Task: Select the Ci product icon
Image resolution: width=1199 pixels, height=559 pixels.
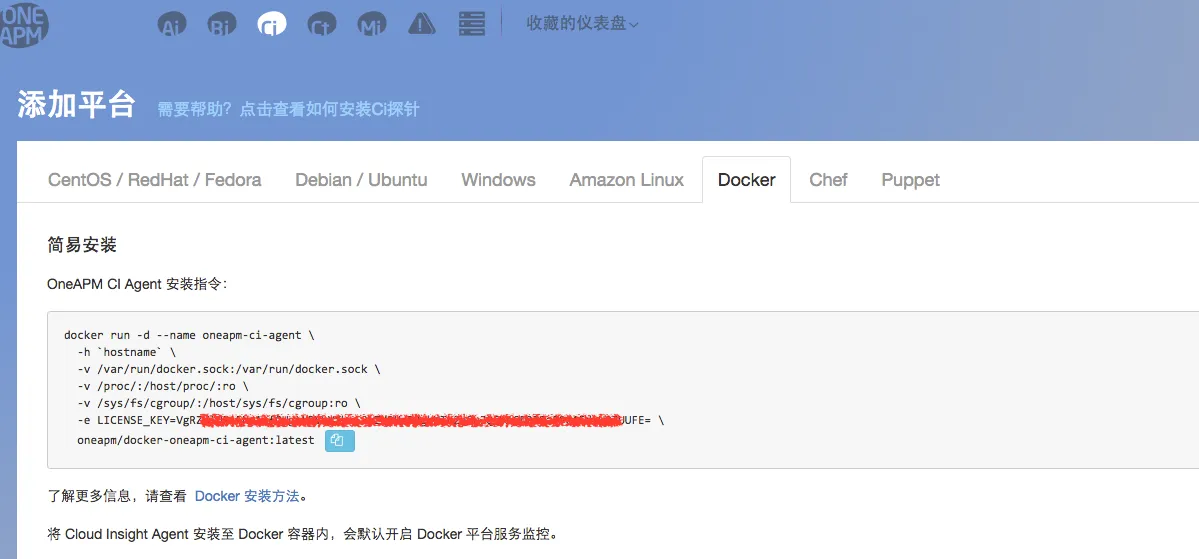Action: click(x=271, y=24)
